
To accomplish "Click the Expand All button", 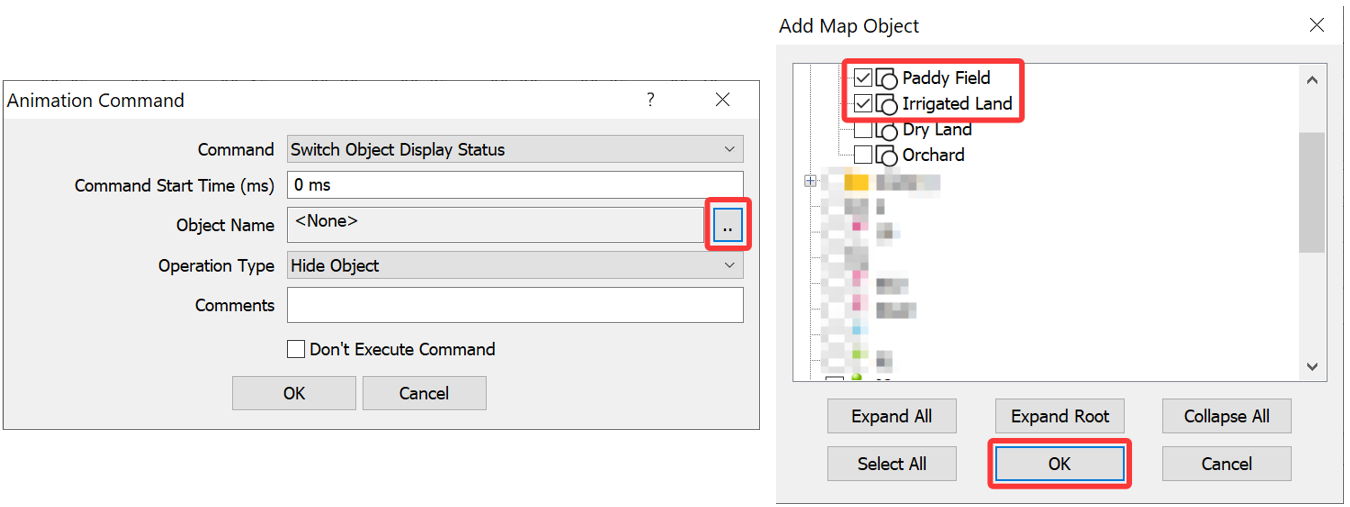I will click(892, 416).
